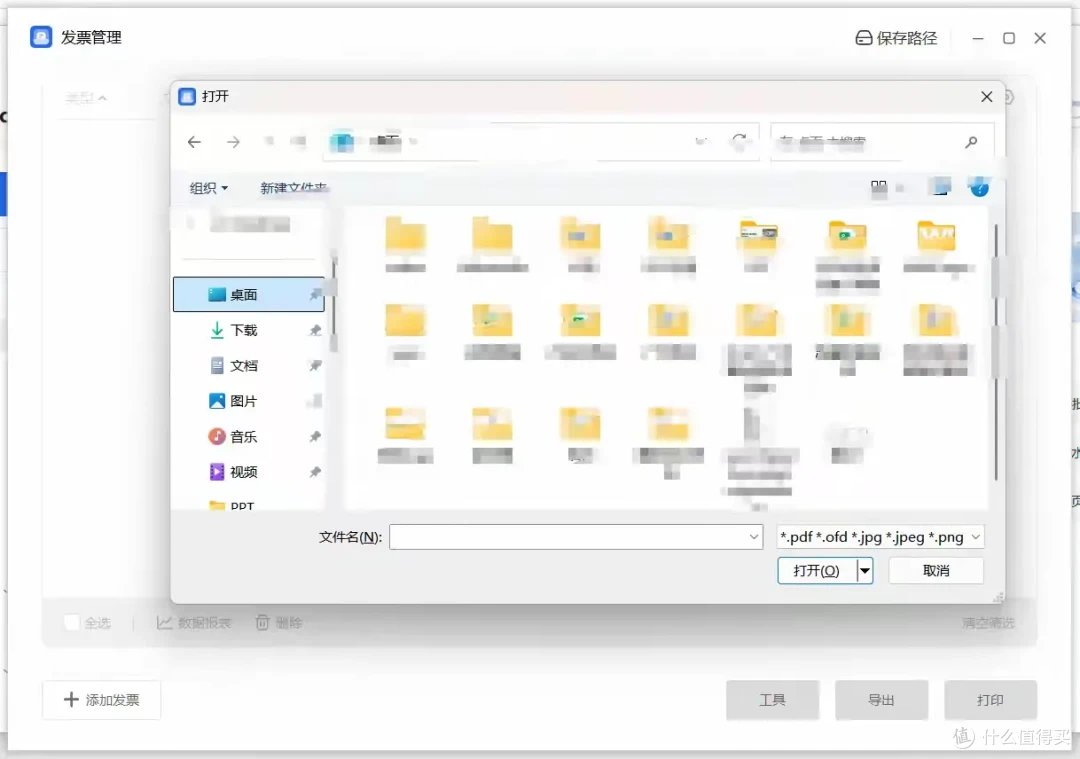This screenshot has width=1080, height=759.
Task: Toggle the 全选 select all checkbox
Action: (72, 623)
